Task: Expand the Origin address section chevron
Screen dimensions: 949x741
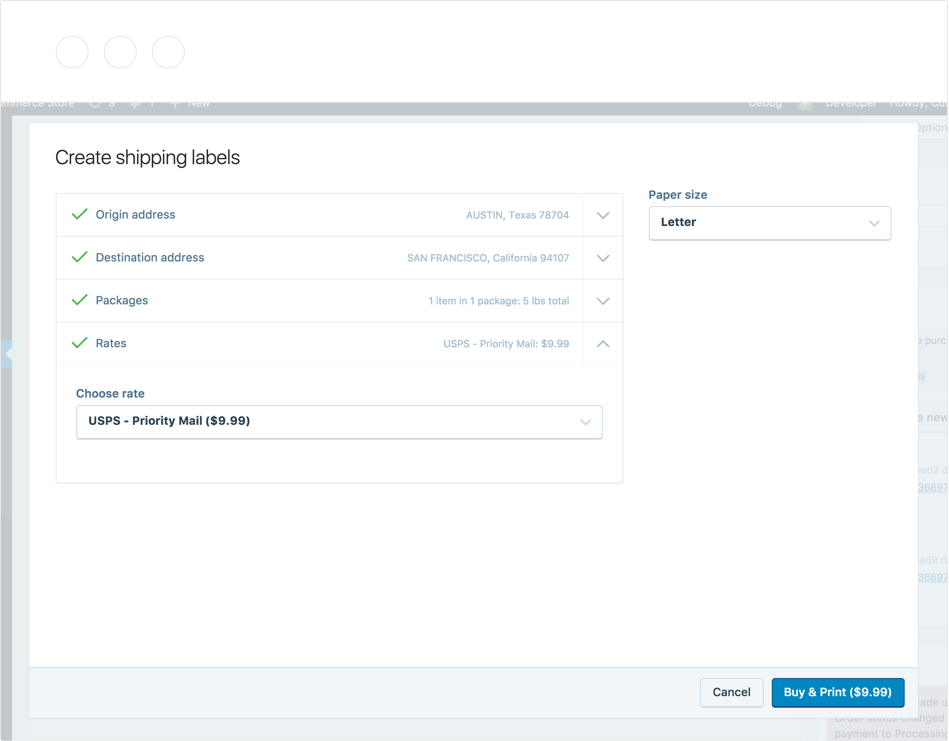Action: tap(603, 216)
